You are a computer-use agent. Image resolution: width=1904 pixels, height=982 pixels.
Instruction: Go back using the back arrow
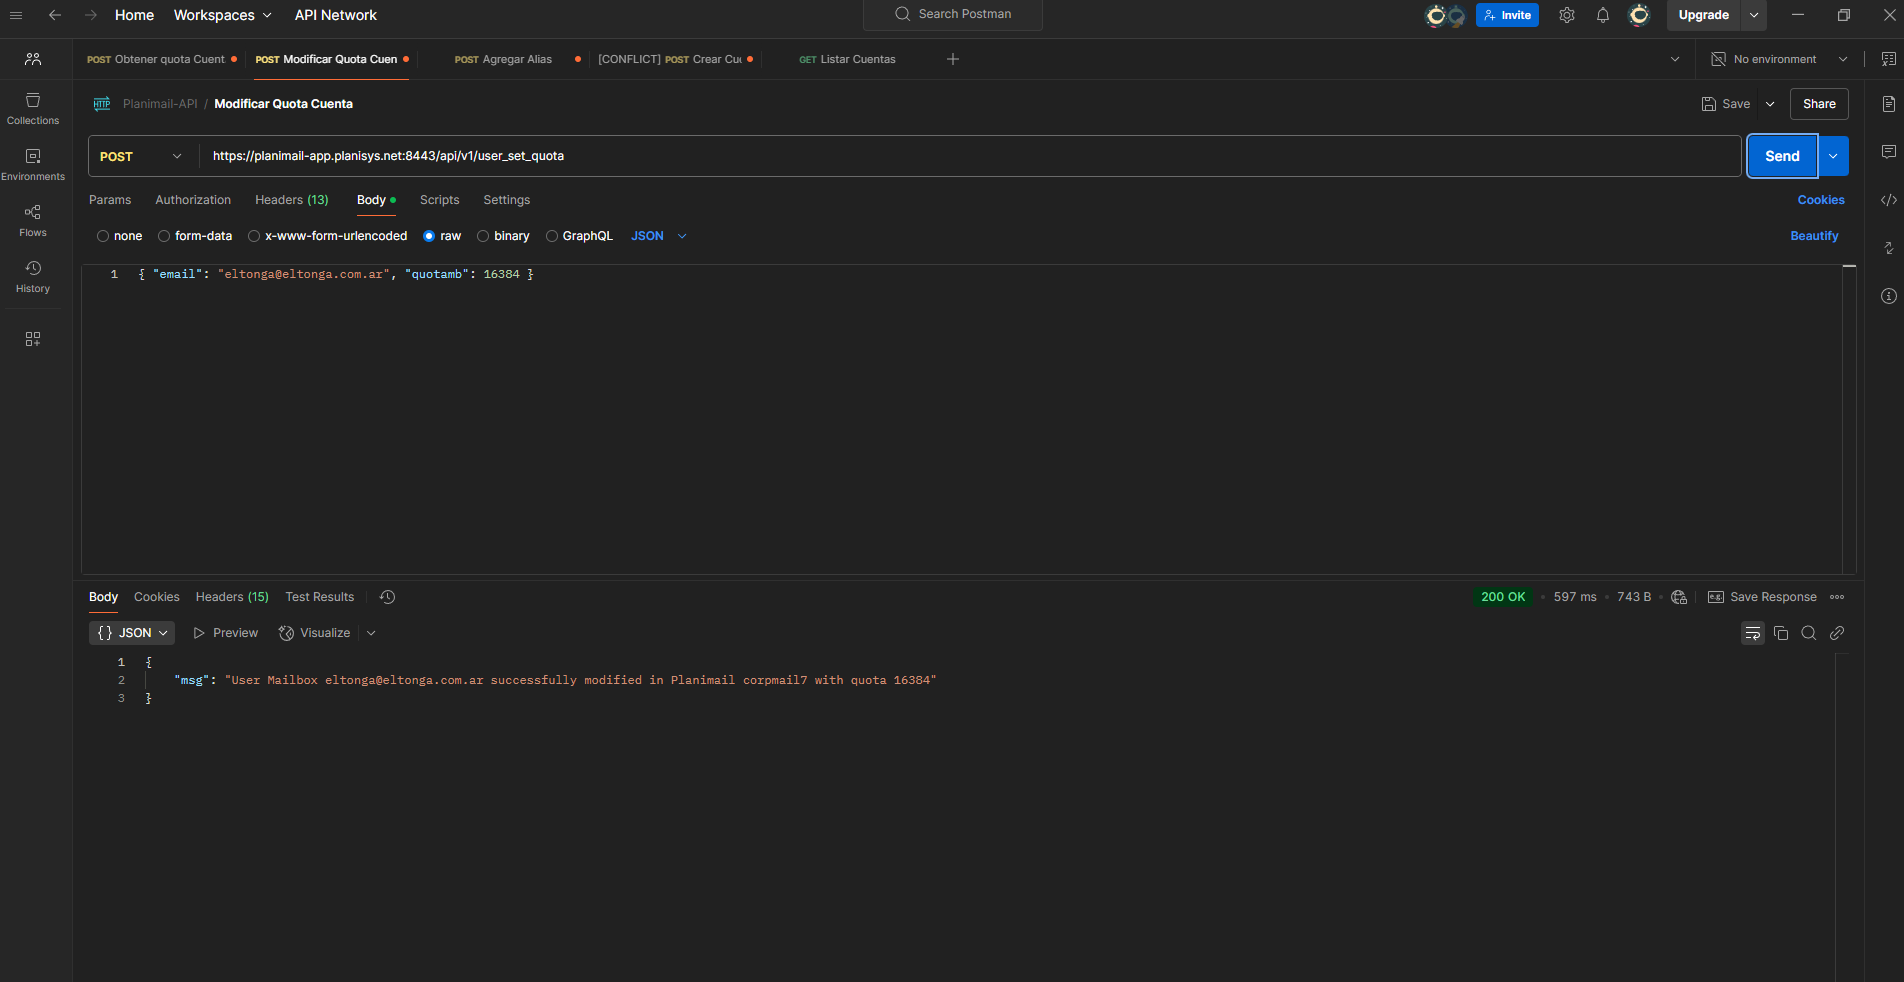click(55, 15)
